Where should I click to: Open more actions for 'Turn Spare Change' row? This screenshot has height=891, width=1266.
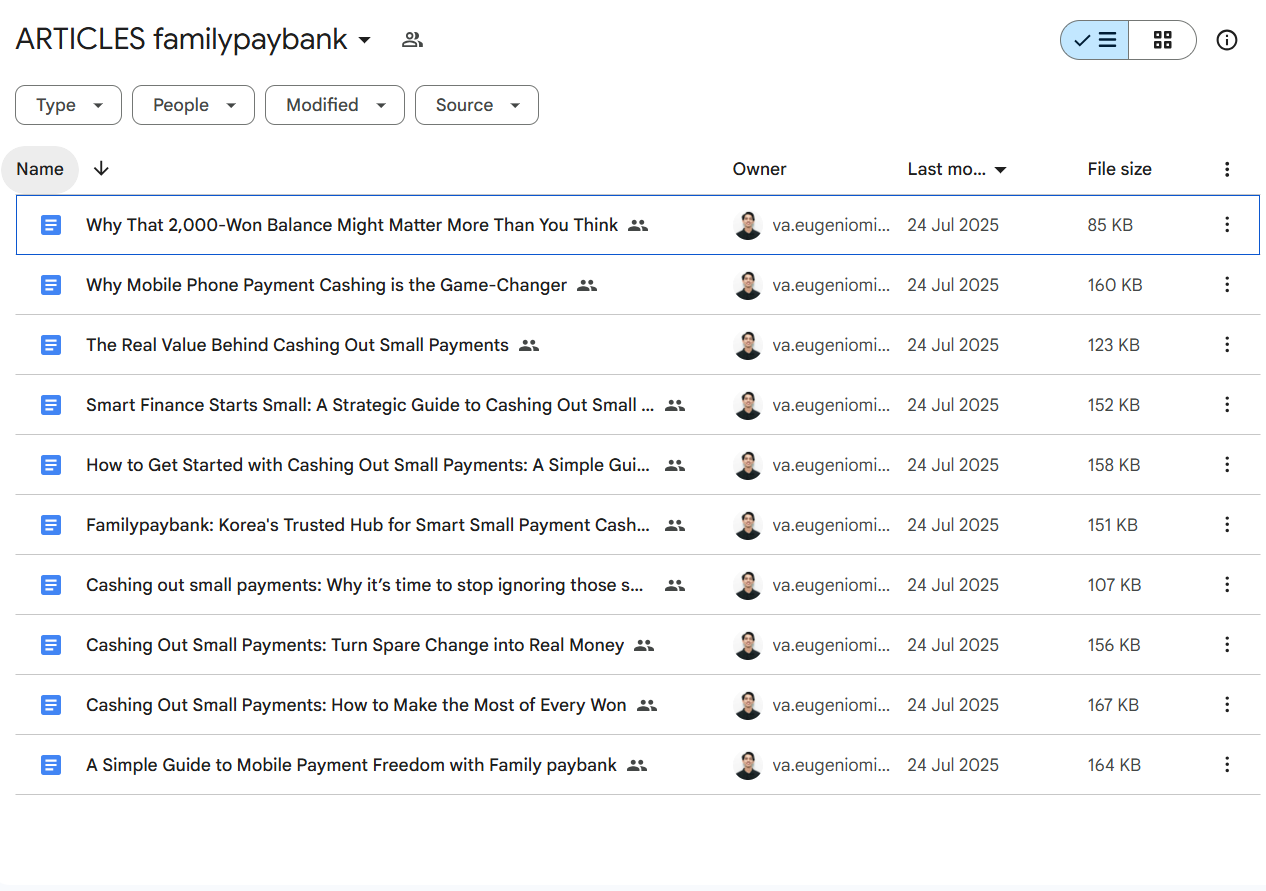[1227, 645]
